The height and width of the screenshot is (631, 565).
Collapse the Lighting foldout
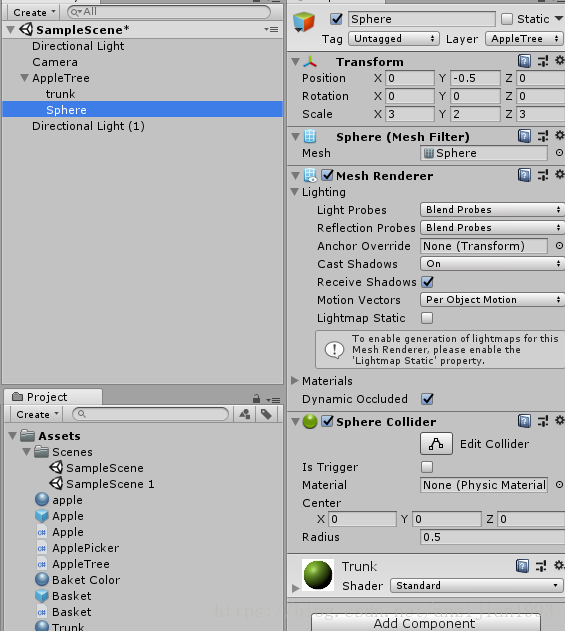[x=295, y=192]
